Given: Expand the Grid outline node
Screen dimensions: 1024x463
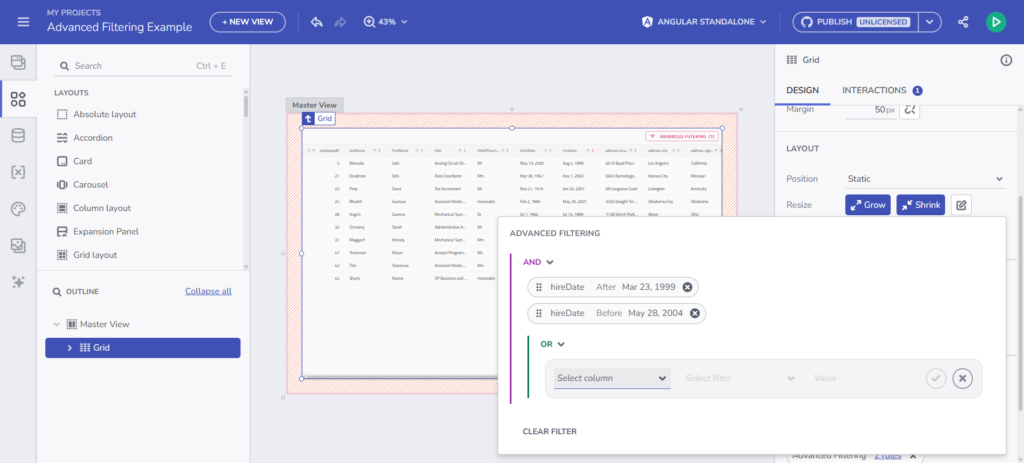Looking at the screenshot, I should coord(70,348).
